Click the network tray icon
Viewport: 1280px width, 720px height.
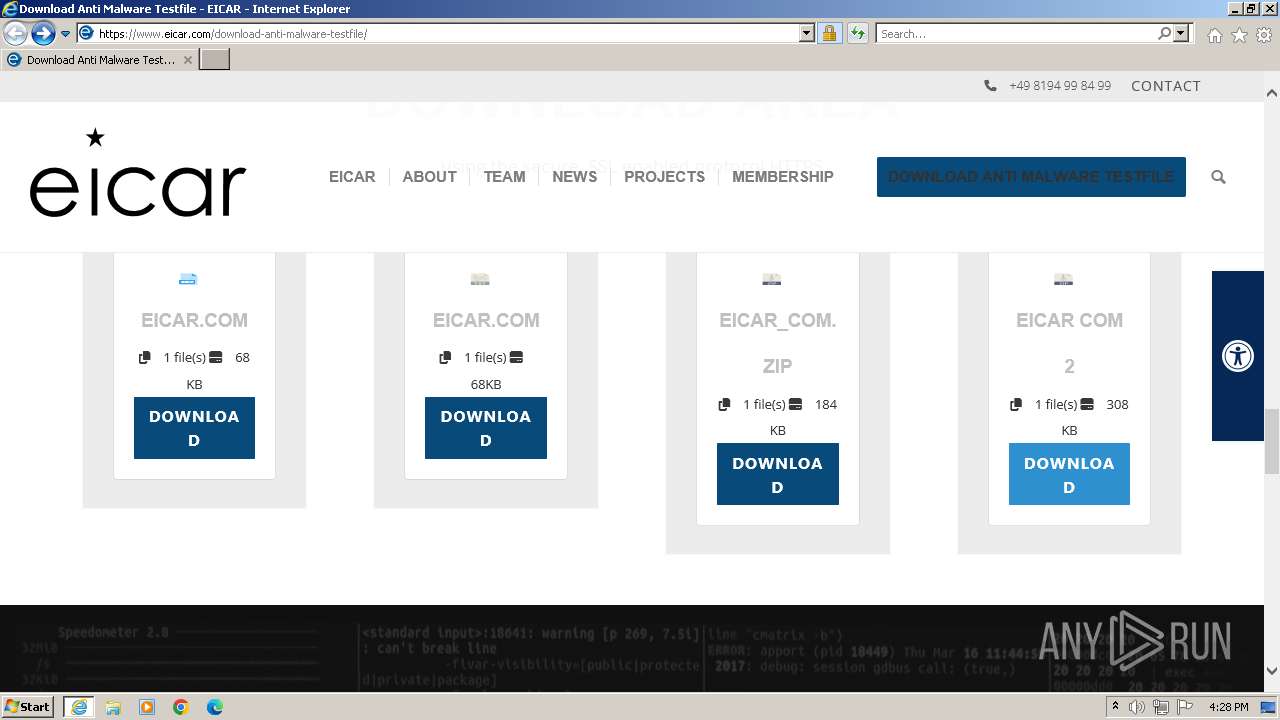pyautogui.click(x=1161, y=707)
